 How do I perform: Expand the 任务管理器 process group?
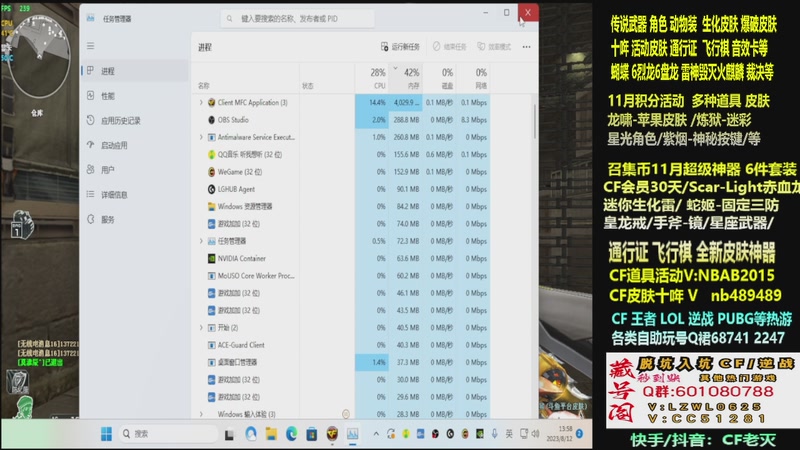pos(201,241)
